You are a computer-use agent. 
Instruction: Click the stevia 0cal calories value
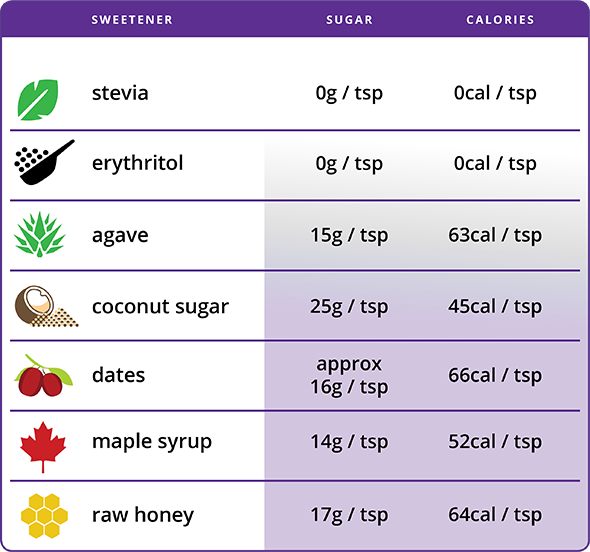(495, 93)
